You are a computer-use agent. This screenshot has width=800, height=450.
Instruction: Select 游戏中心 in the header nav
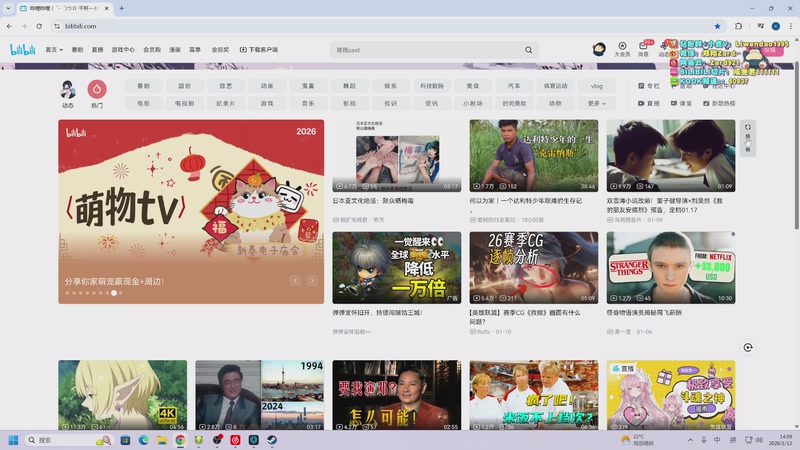click(x=123, y=49)
